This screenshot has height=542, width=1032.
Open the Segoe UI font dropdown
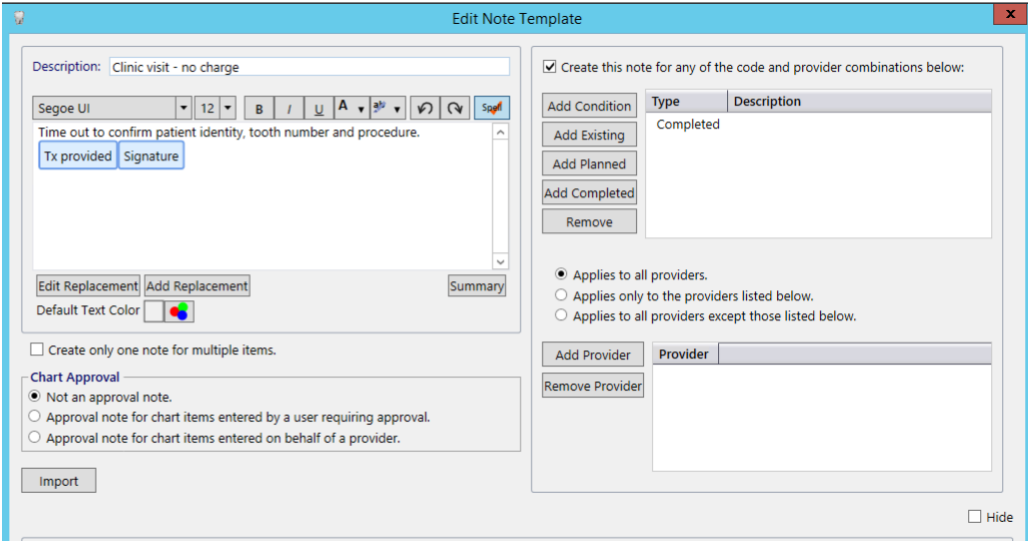coord(183,108)
